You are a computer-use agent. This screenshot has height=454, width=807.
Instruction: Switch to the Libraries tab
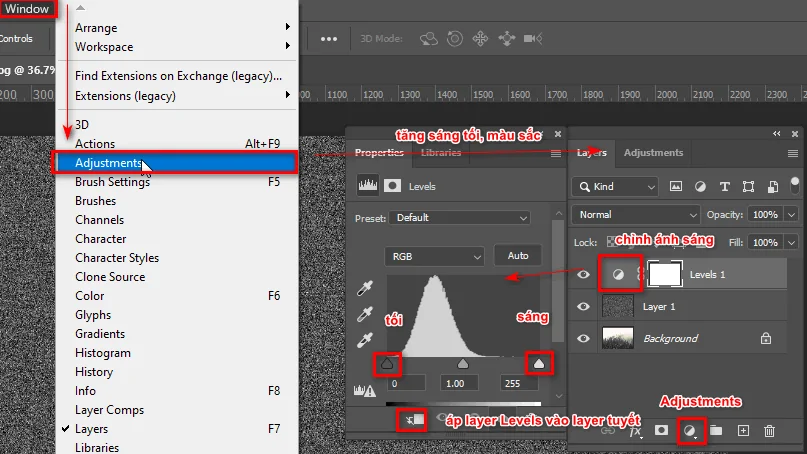tap(441, 153)
